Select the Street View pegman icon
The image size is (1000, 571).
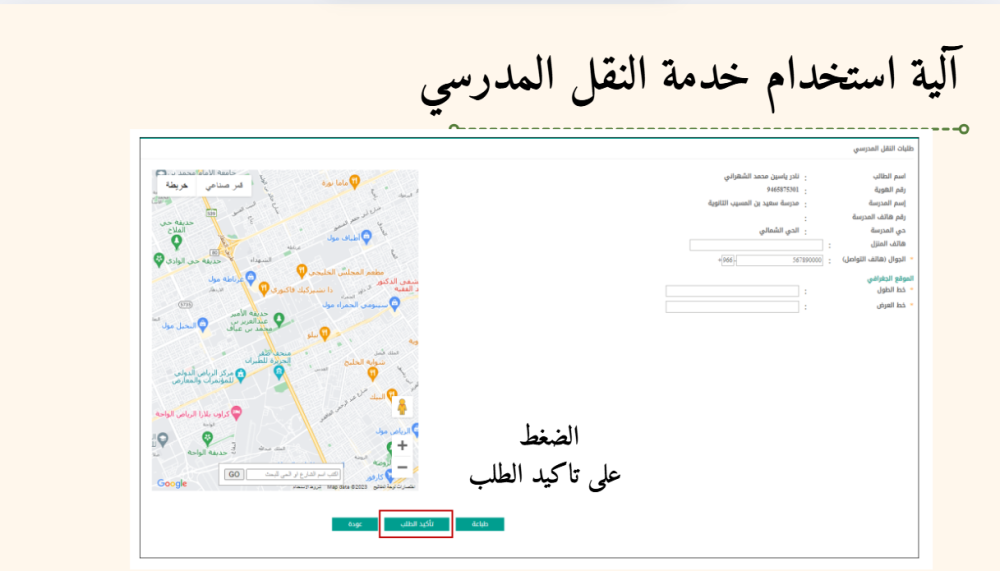pos(403,408)
